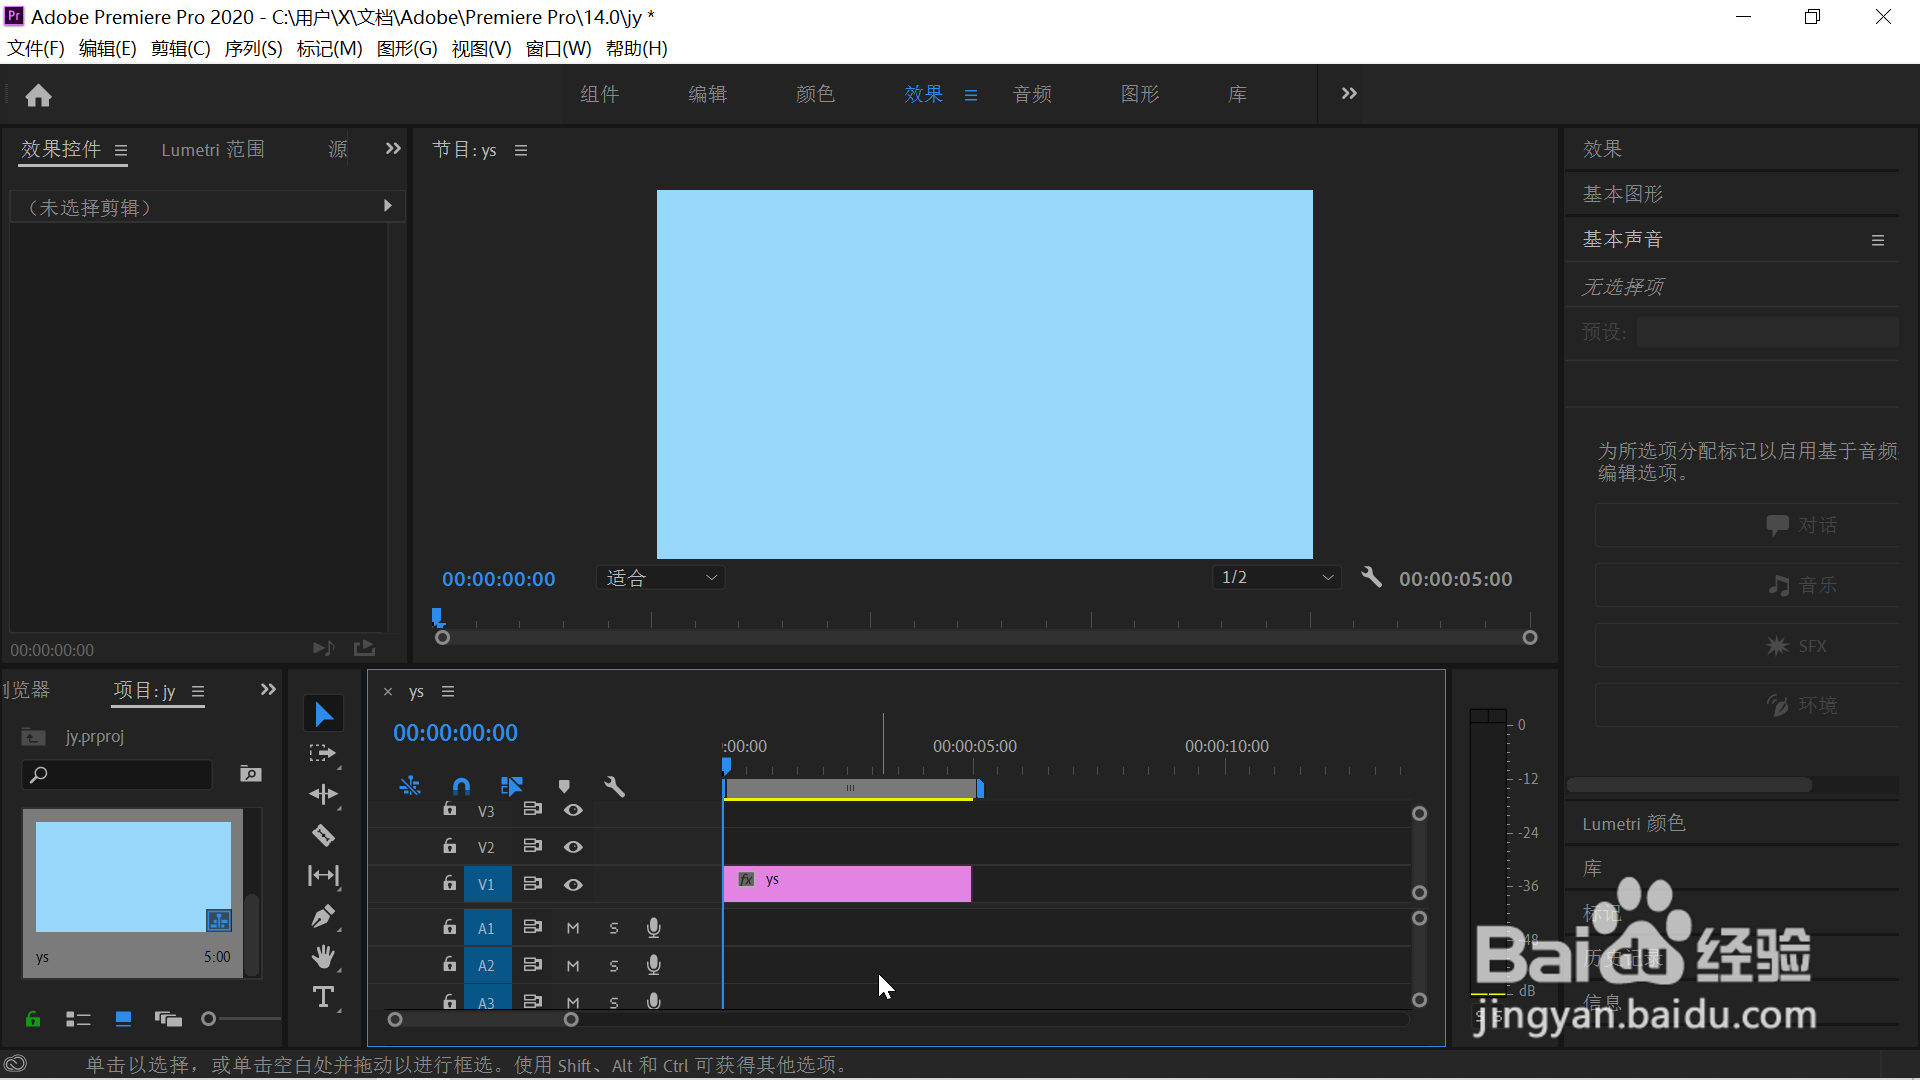Image resolution: width=1920 pixels, height=1080 pixels.
Task: Select the Pen tool
Action: point(323,916)
